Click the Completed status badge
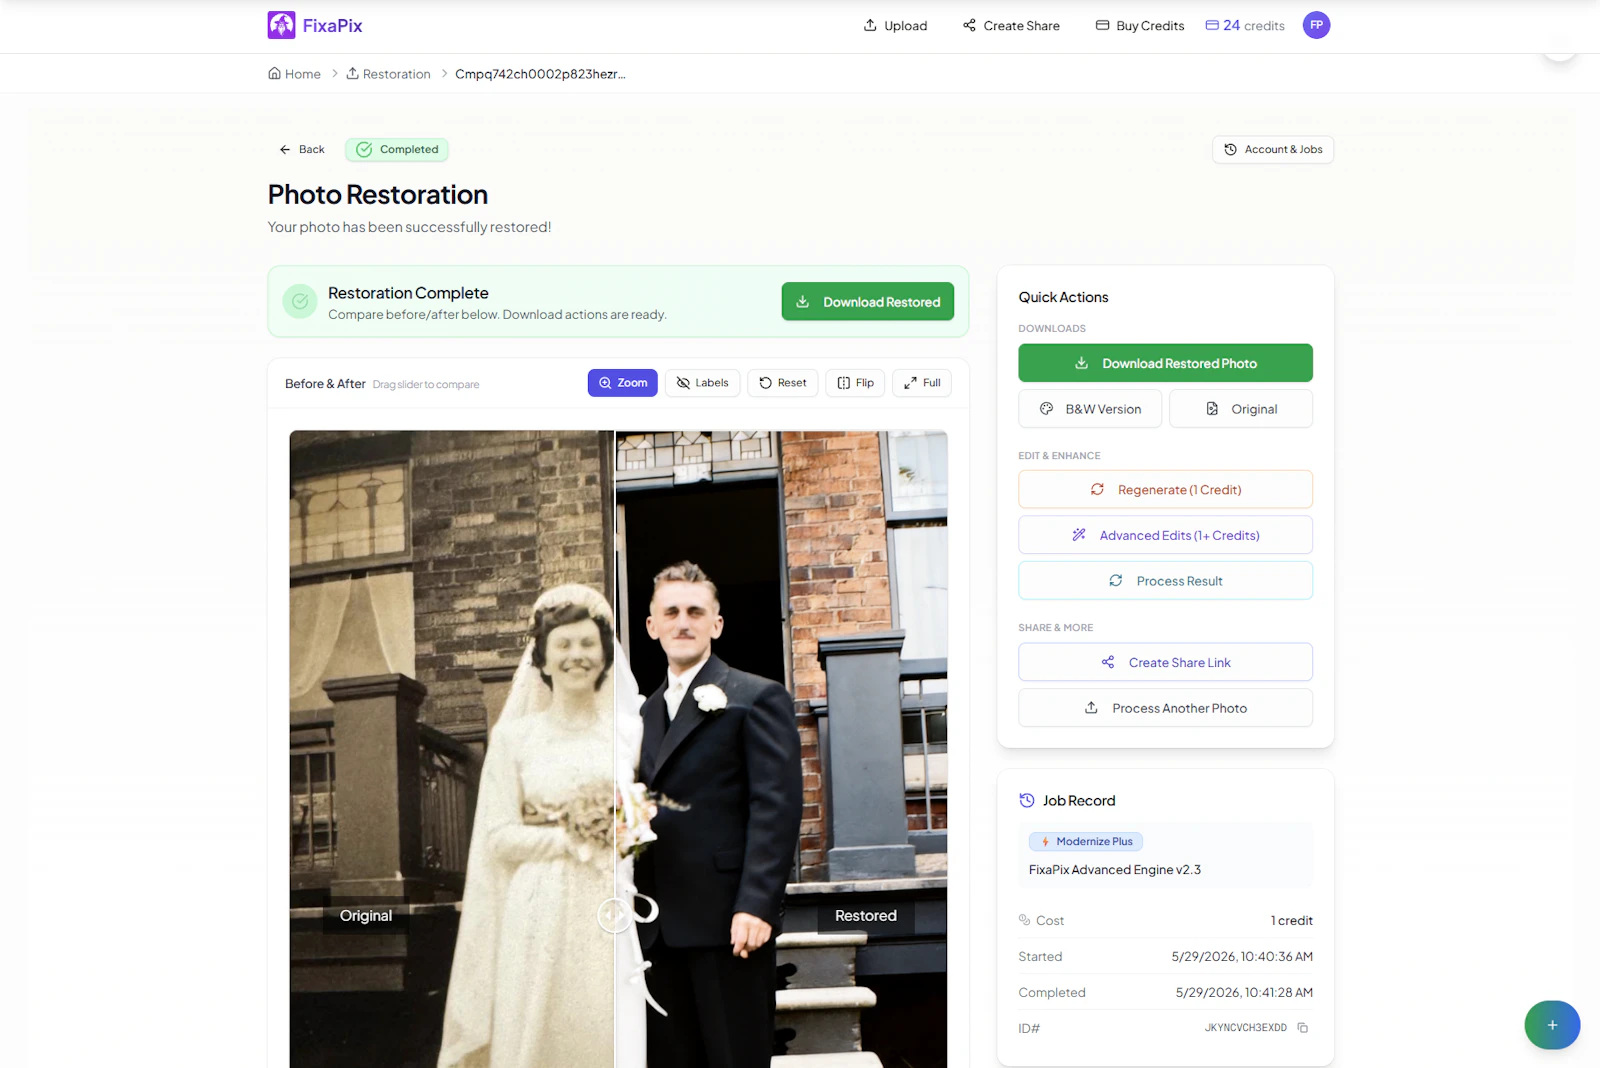 [x=397, y=149]
